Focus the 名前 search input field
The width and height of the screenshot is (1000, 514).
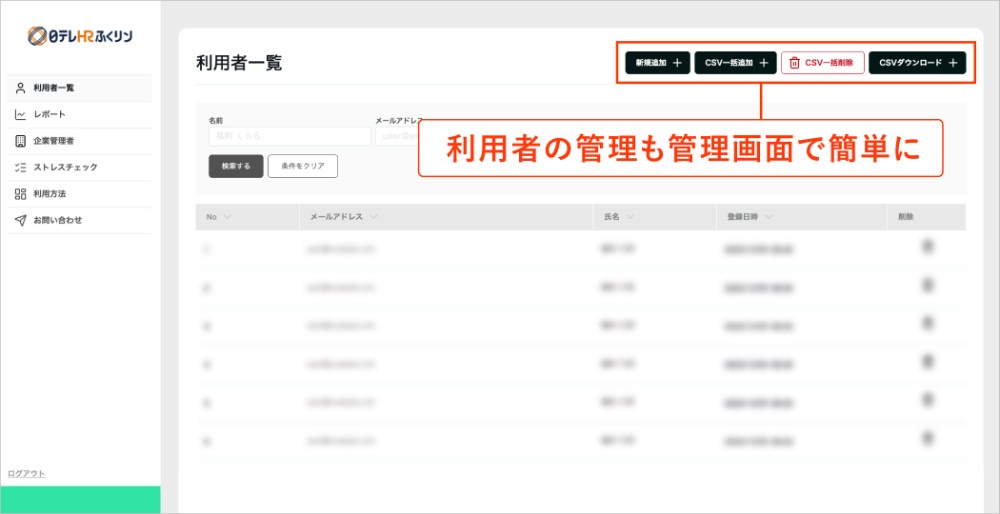[x=290, y=136]
